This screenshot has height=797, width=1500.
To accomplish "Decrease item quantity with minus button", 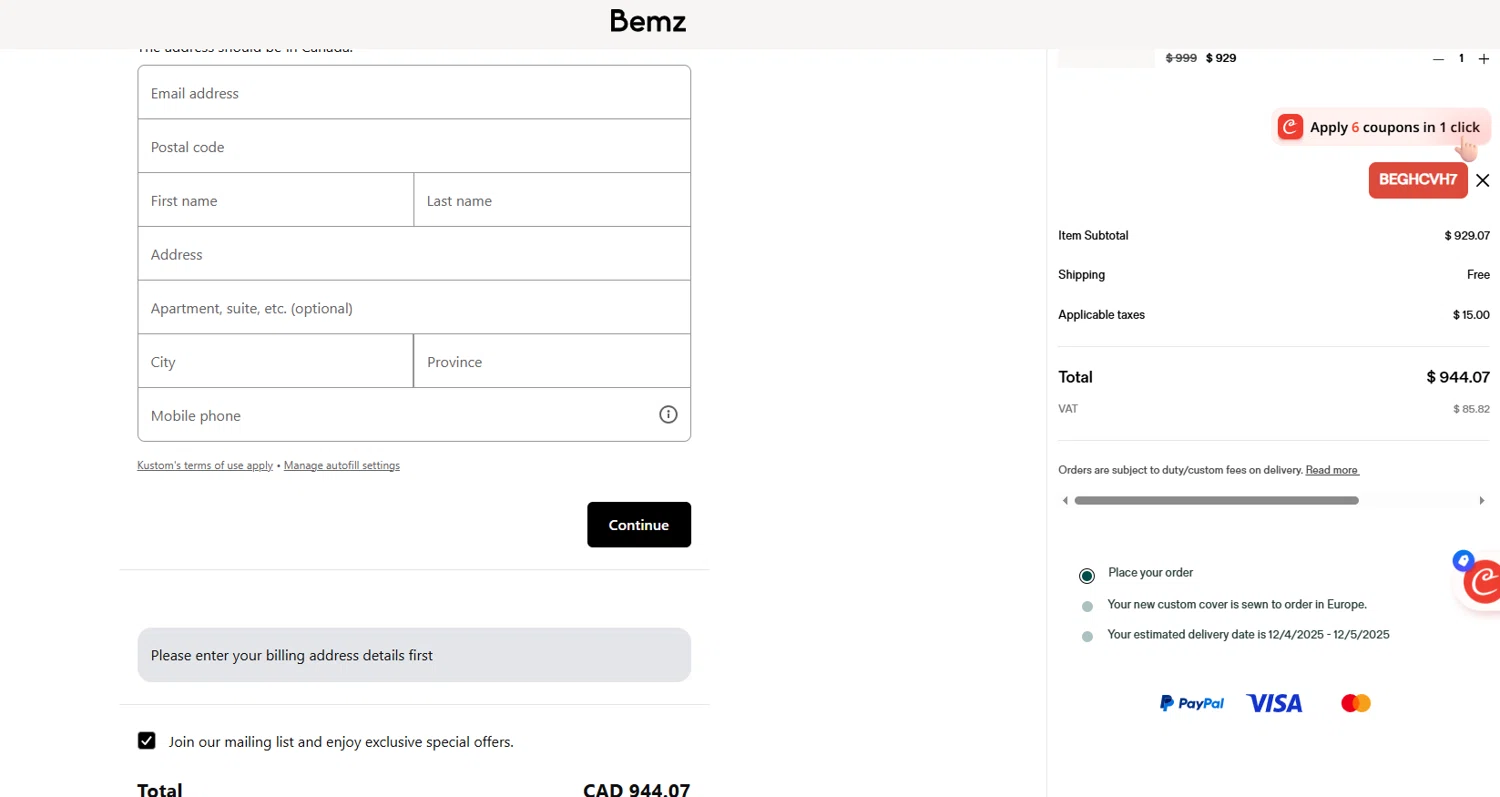I will (1438, 59).
